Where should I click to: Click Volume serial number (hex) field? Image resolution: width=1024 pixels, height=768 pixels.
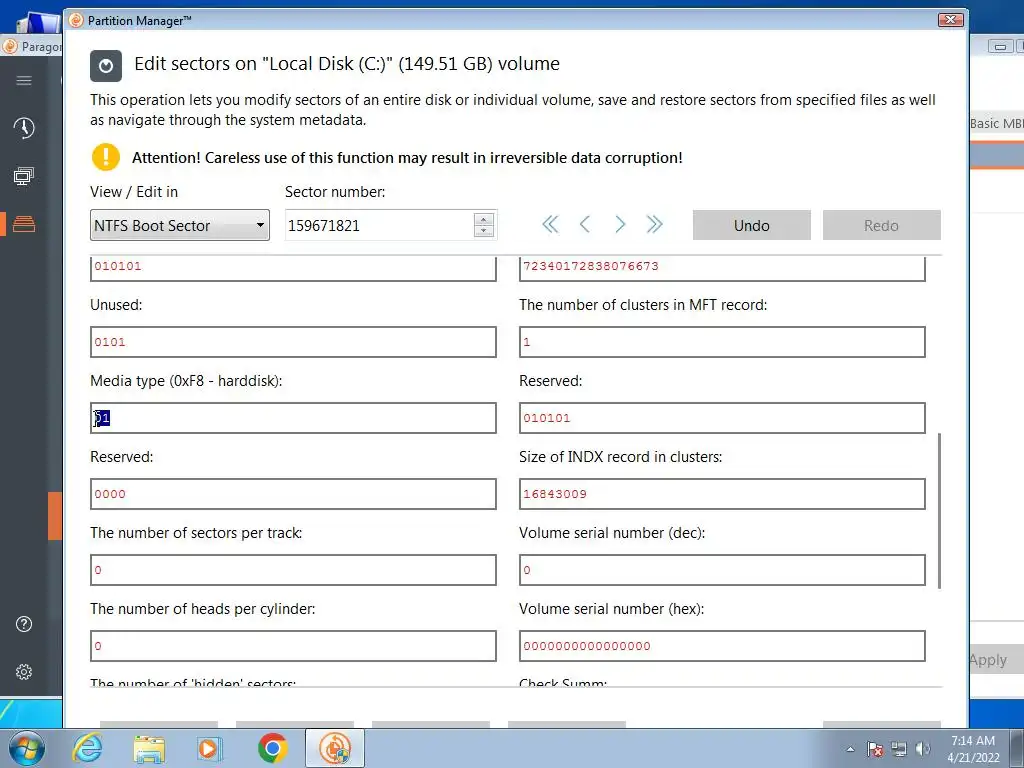coord(722,646)
